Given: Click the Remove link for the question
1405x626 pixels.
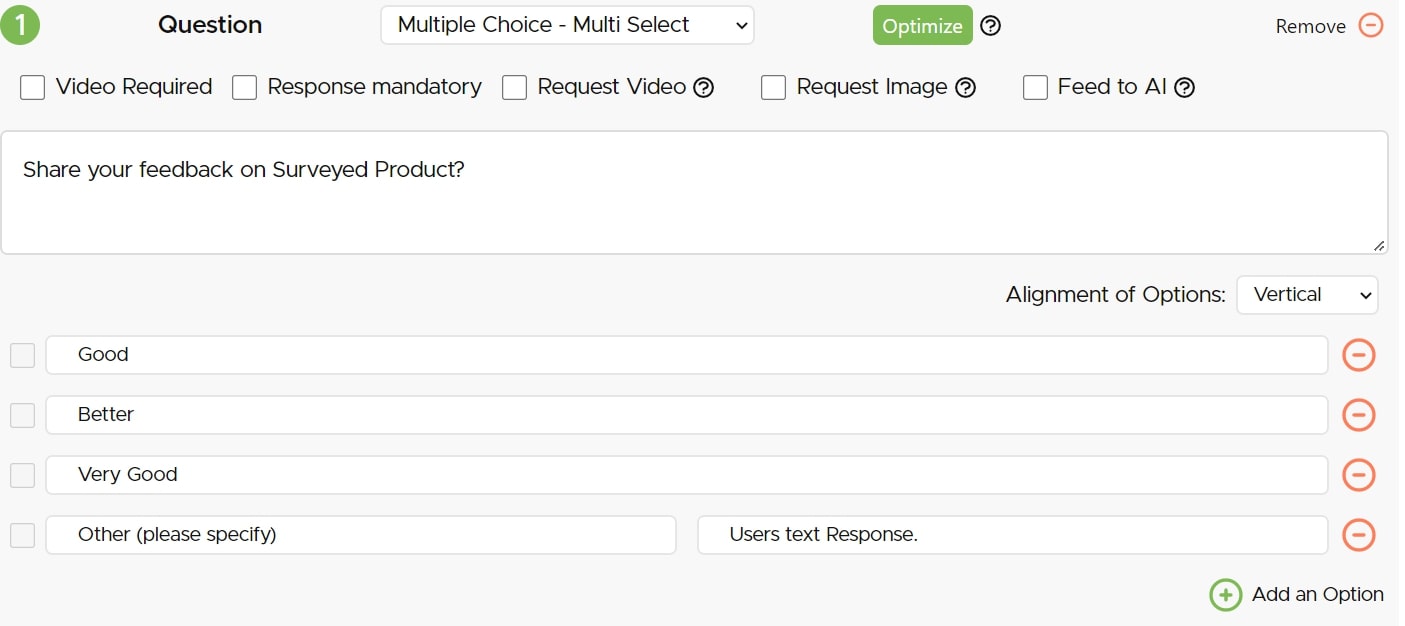Looking at the screenshot, I should click(x=1310, y=27).
